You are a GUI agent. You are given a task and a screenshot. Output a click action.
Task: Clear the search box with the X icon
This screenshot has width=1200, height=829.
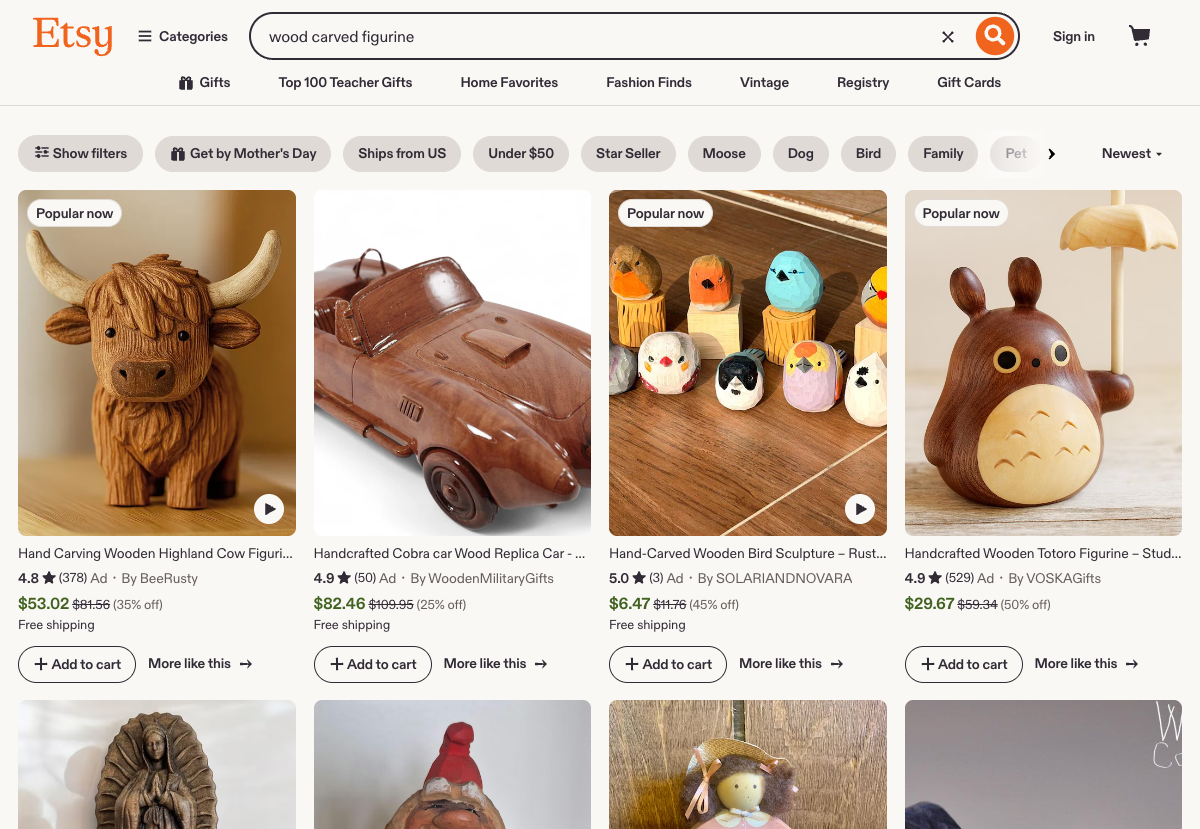click(948, 37)
